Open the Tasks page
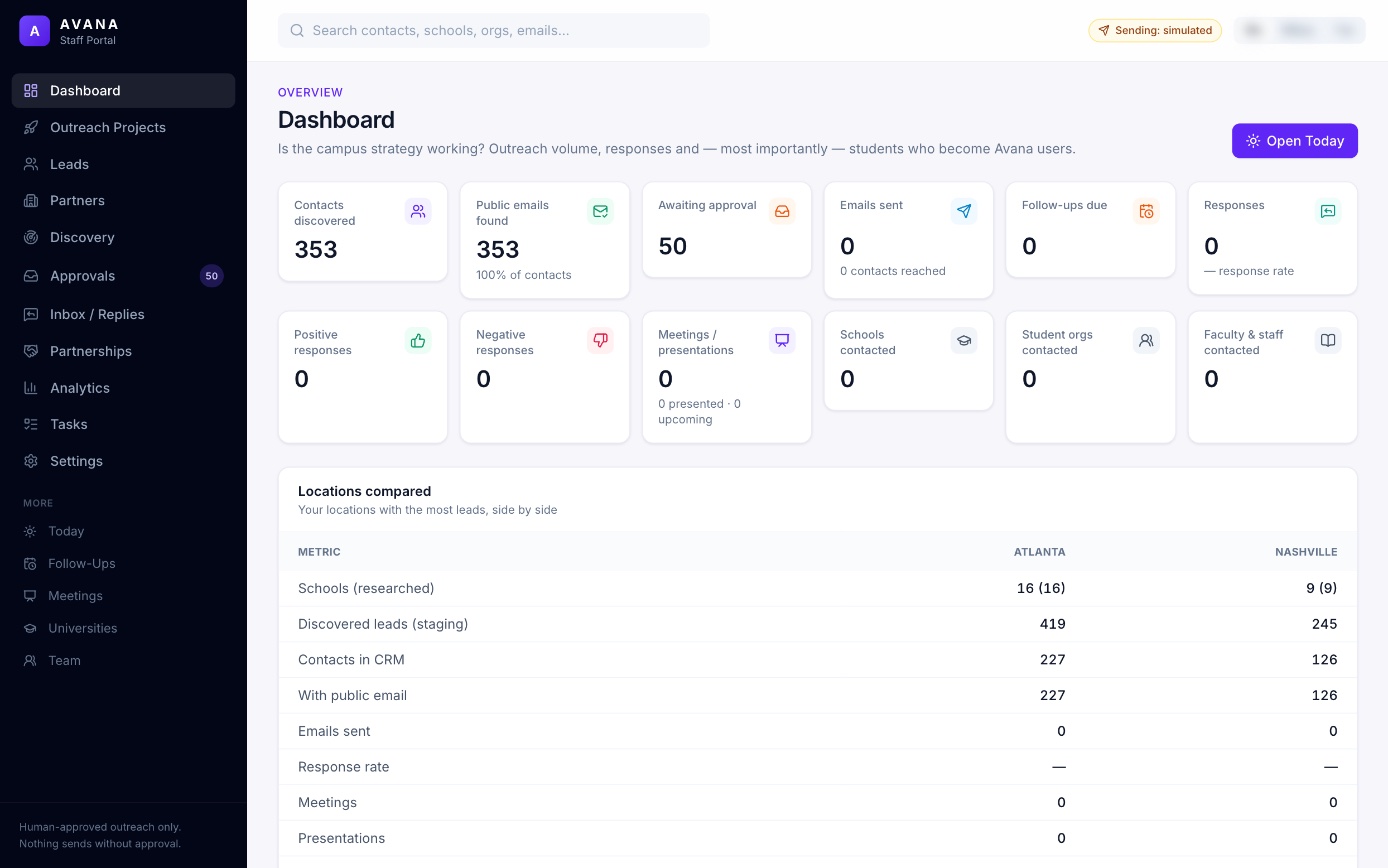The height and width of the screenshot is (868, 1388). (123, 424)
